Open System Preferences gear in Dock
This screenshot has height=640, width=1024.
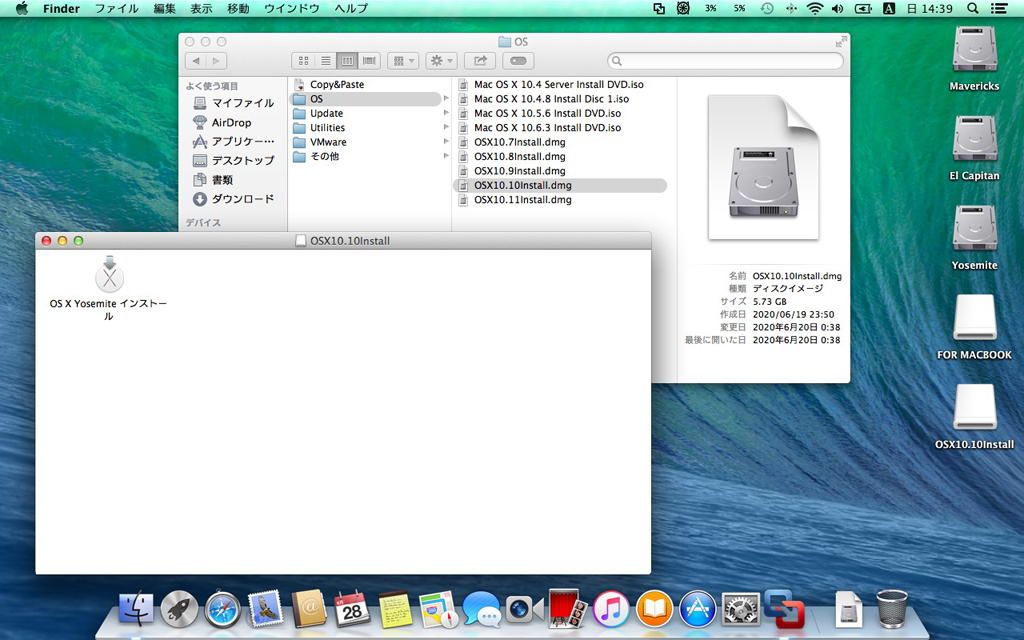click(x=740, y=610)
